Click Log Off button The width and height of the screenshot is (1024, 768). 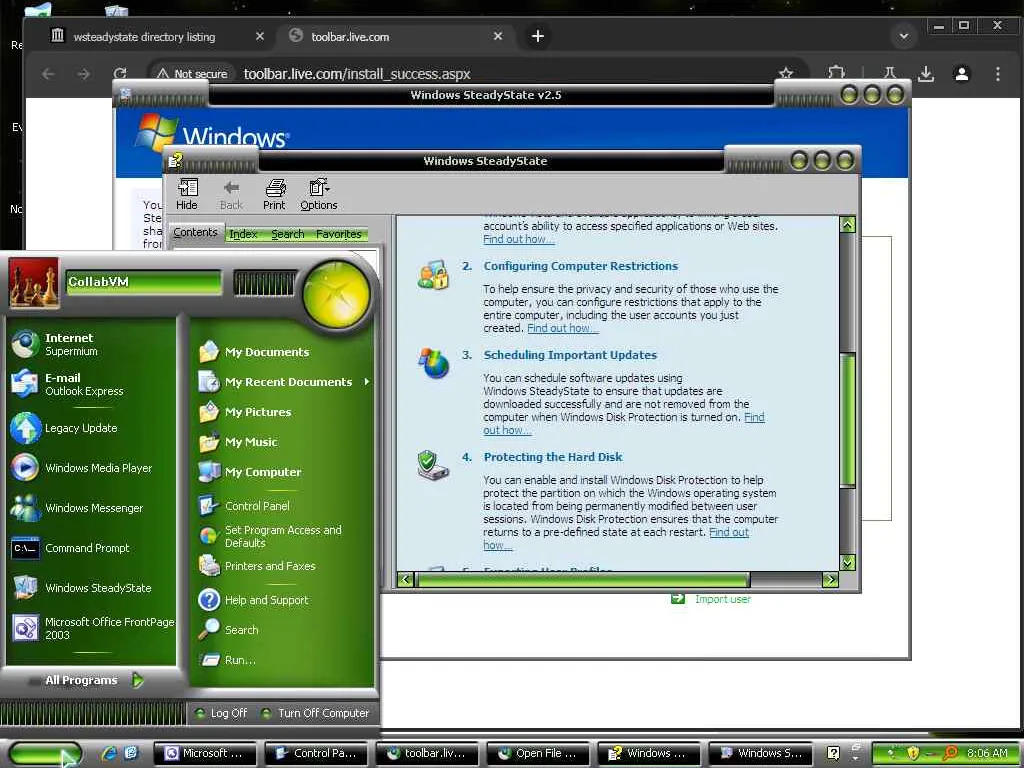[x=221, y=713]
